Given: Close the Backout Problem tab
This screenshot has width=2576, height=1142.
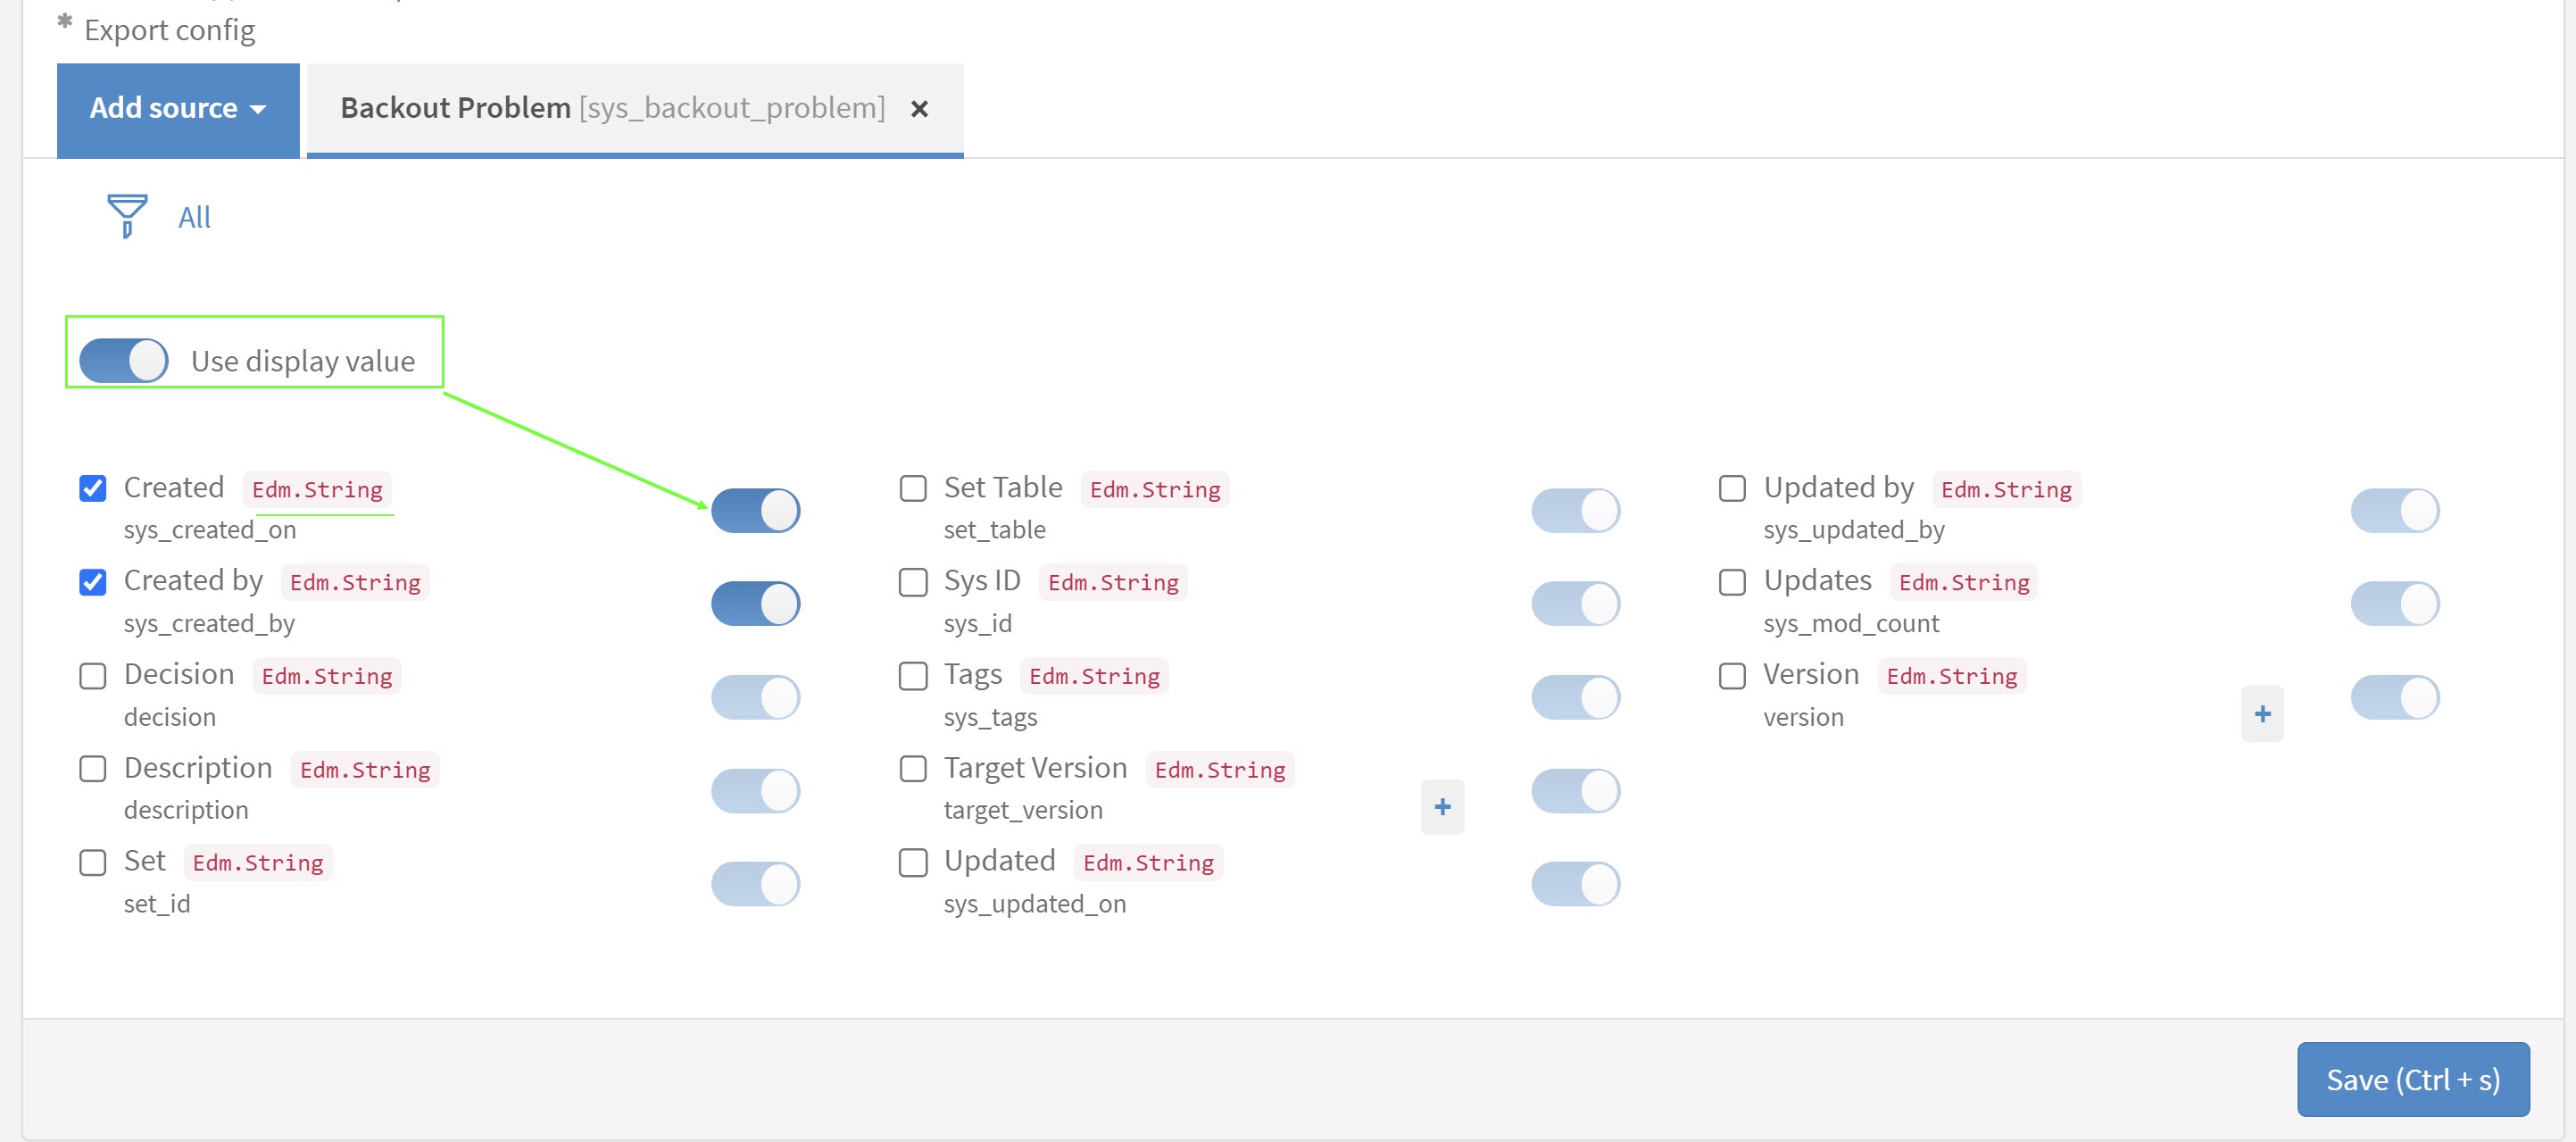Looking at the screenshot, I should [919, 109].
